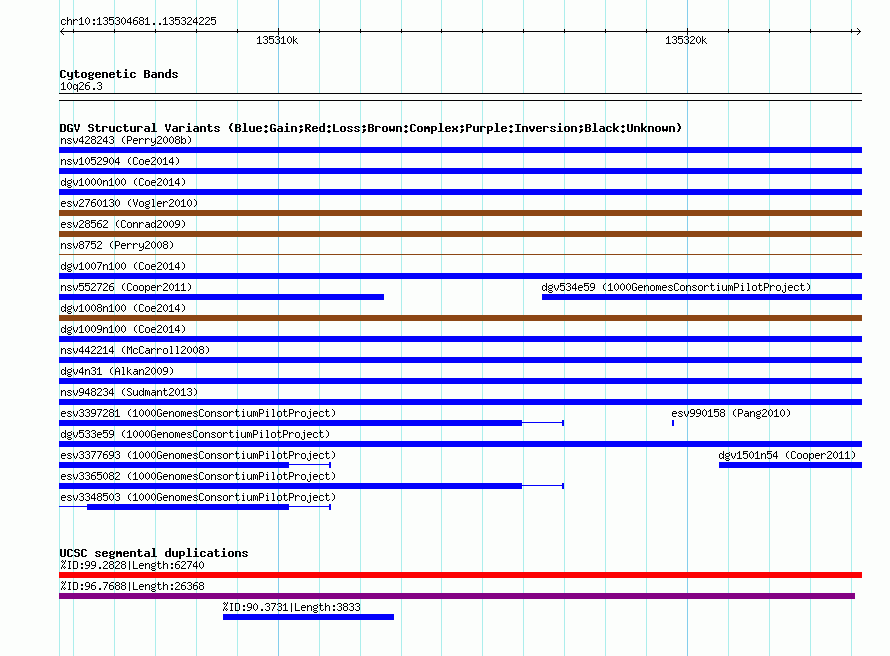This screenshot has width=890, height=656.
Task: Select variant dgv1008n100 (Coe2014) label
Action: click(123, 308)
